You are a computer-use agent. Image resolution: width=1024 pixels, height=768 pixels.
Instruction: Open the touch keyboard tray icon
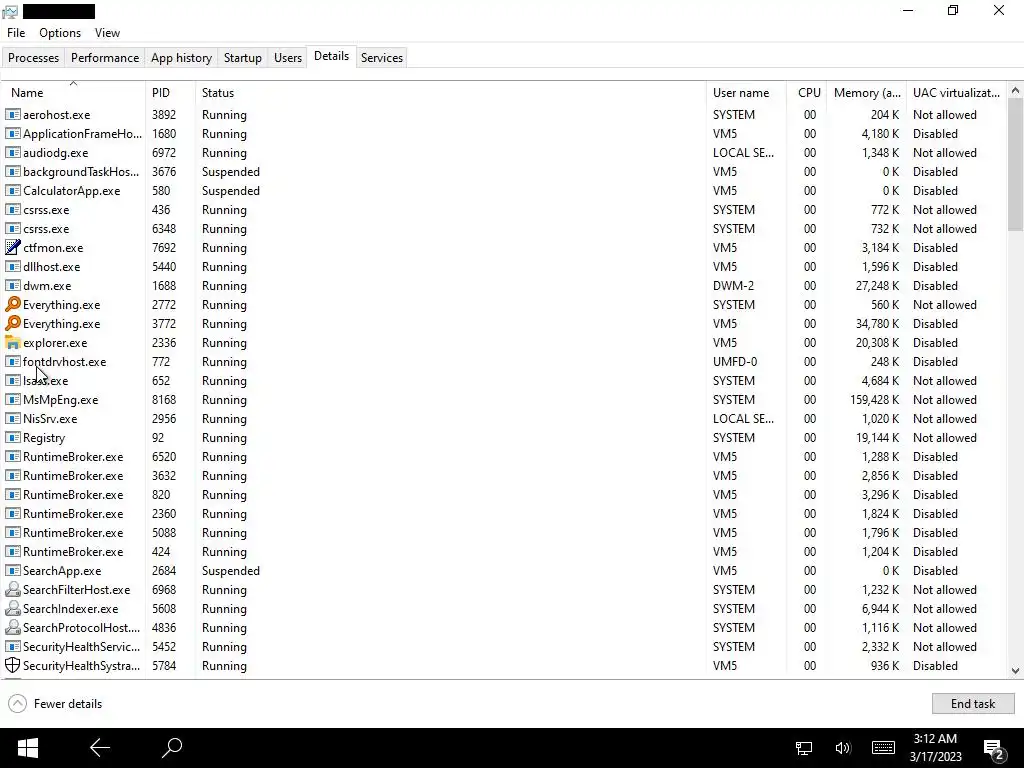click(883, 748)
